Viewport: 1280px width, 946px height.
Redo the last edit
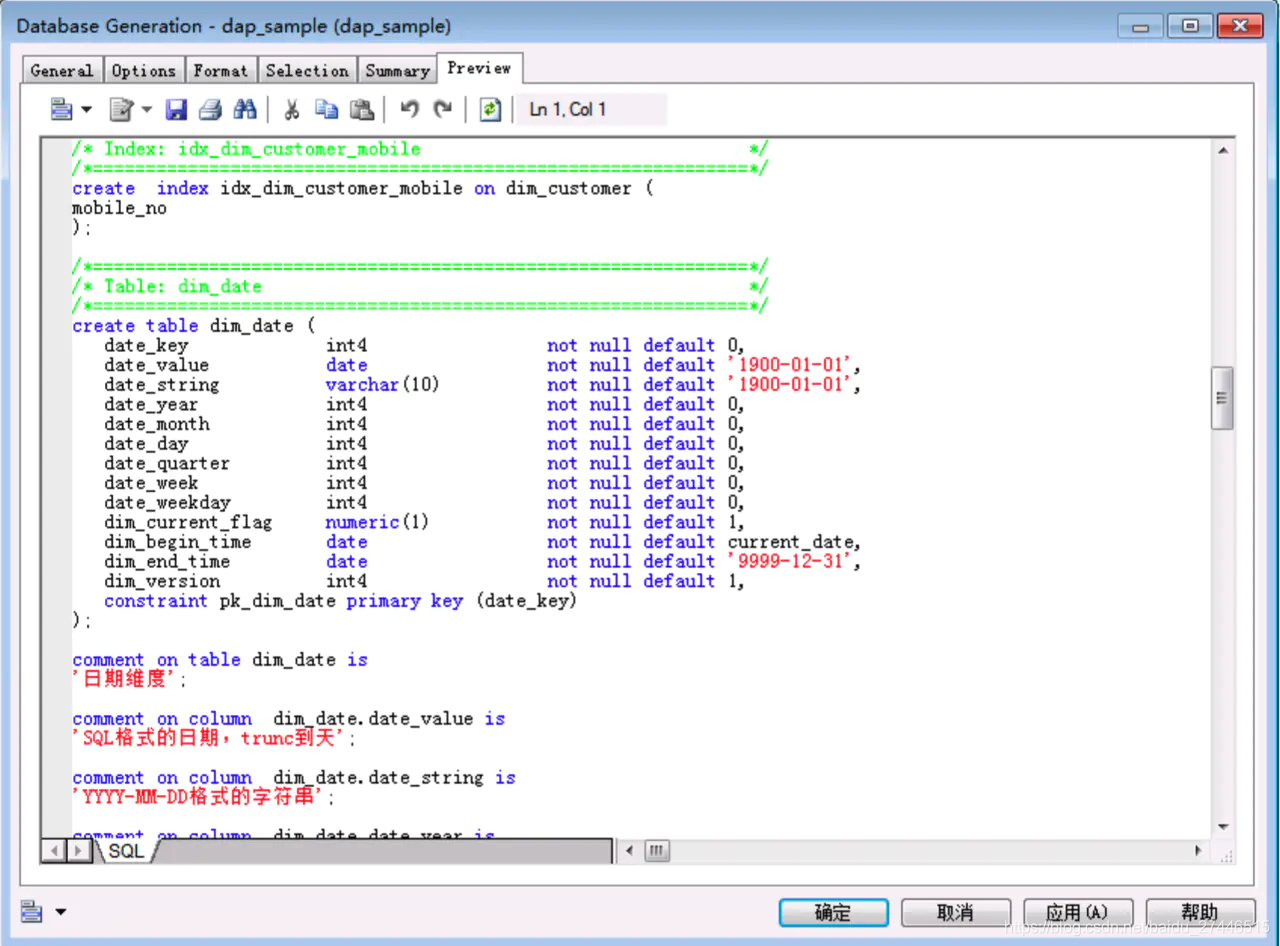click(x=443, y=109)
